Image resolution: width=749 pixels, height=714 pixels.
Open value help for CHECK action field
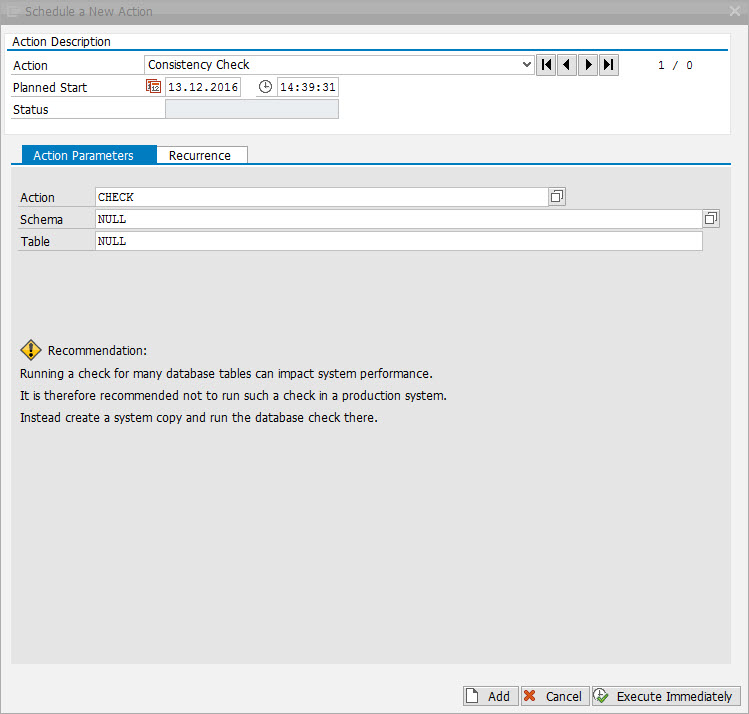coord(557,196)
